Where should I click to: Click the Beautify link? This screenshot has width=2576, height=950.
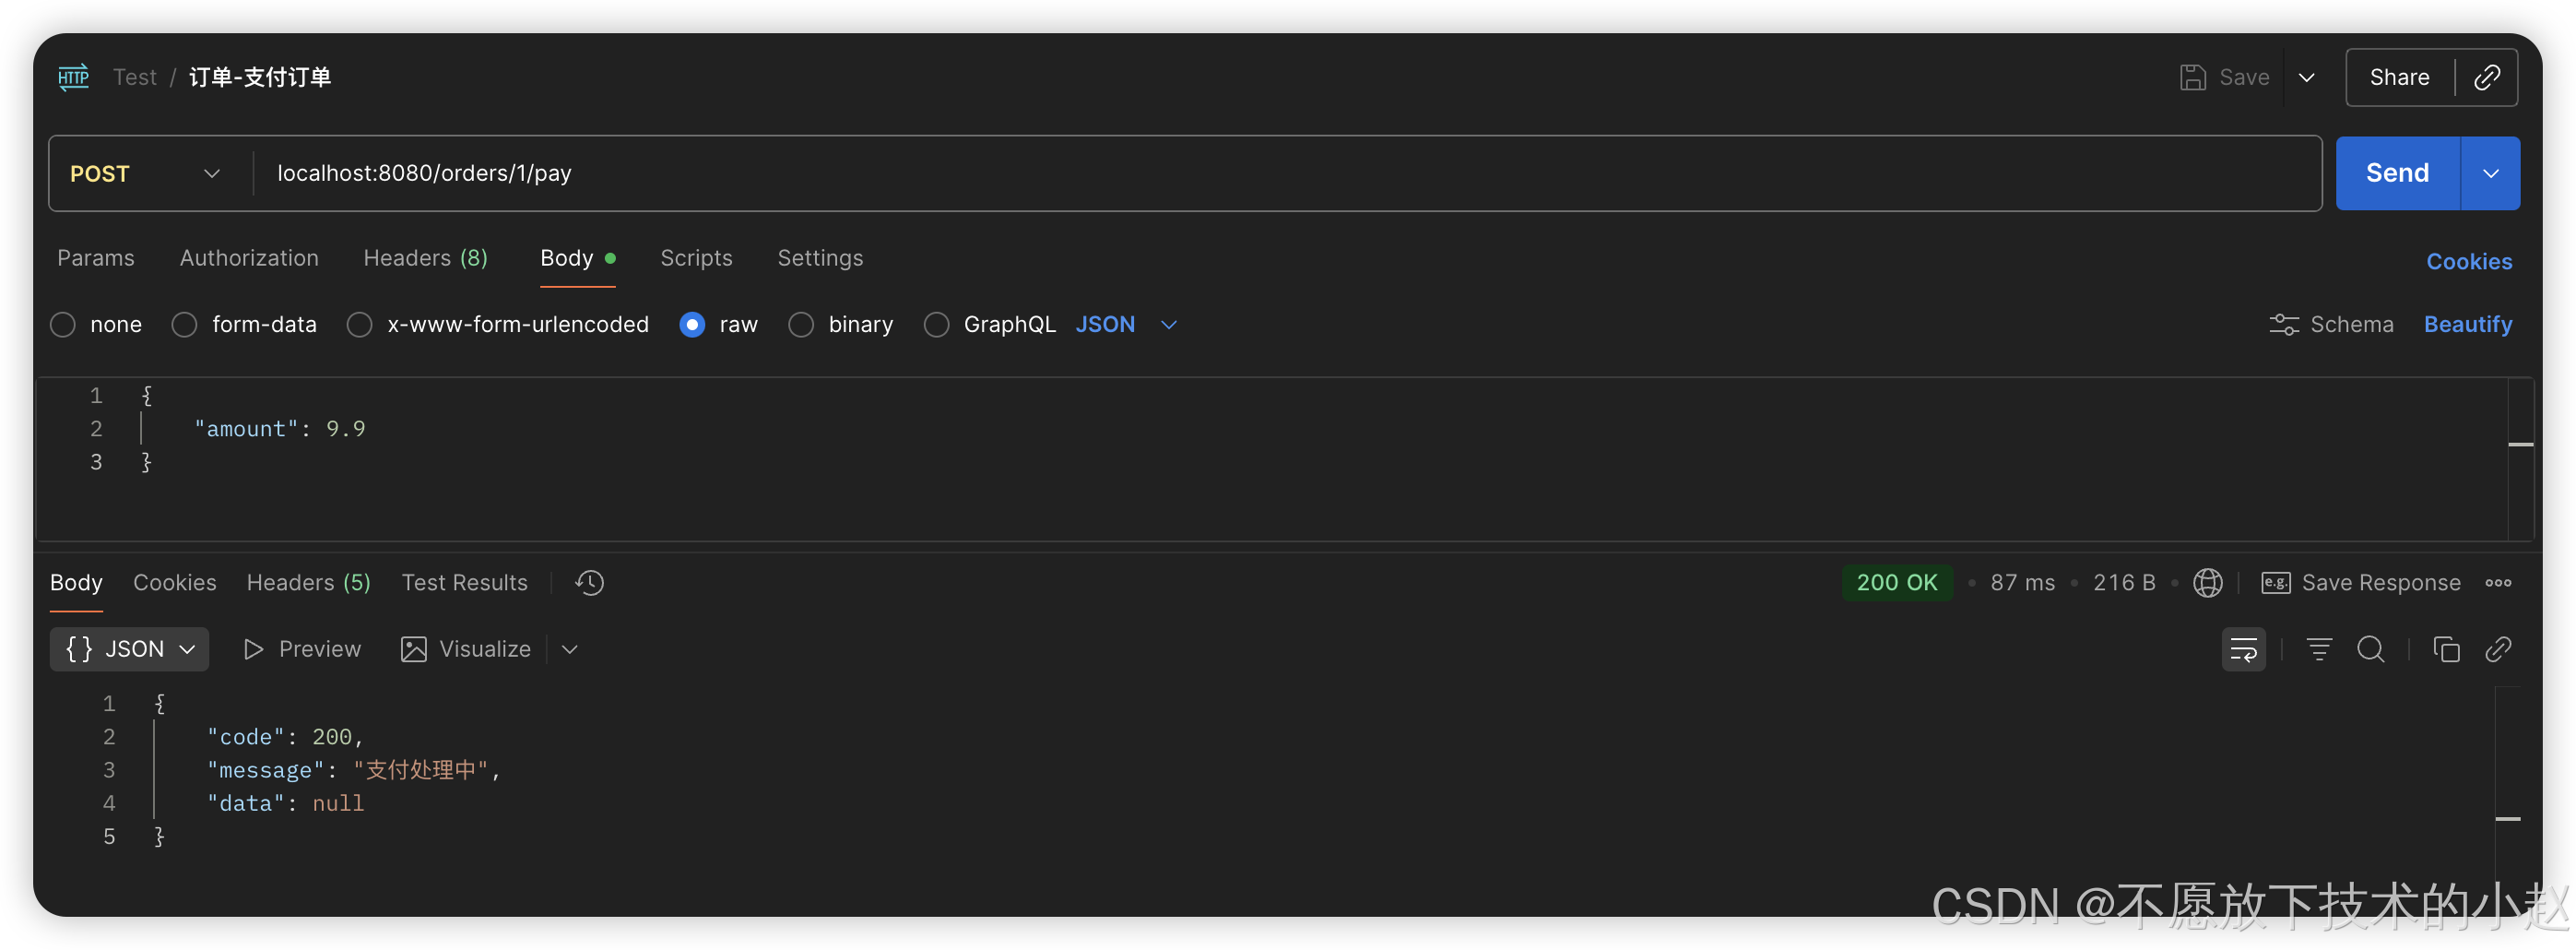(2467, 324)
